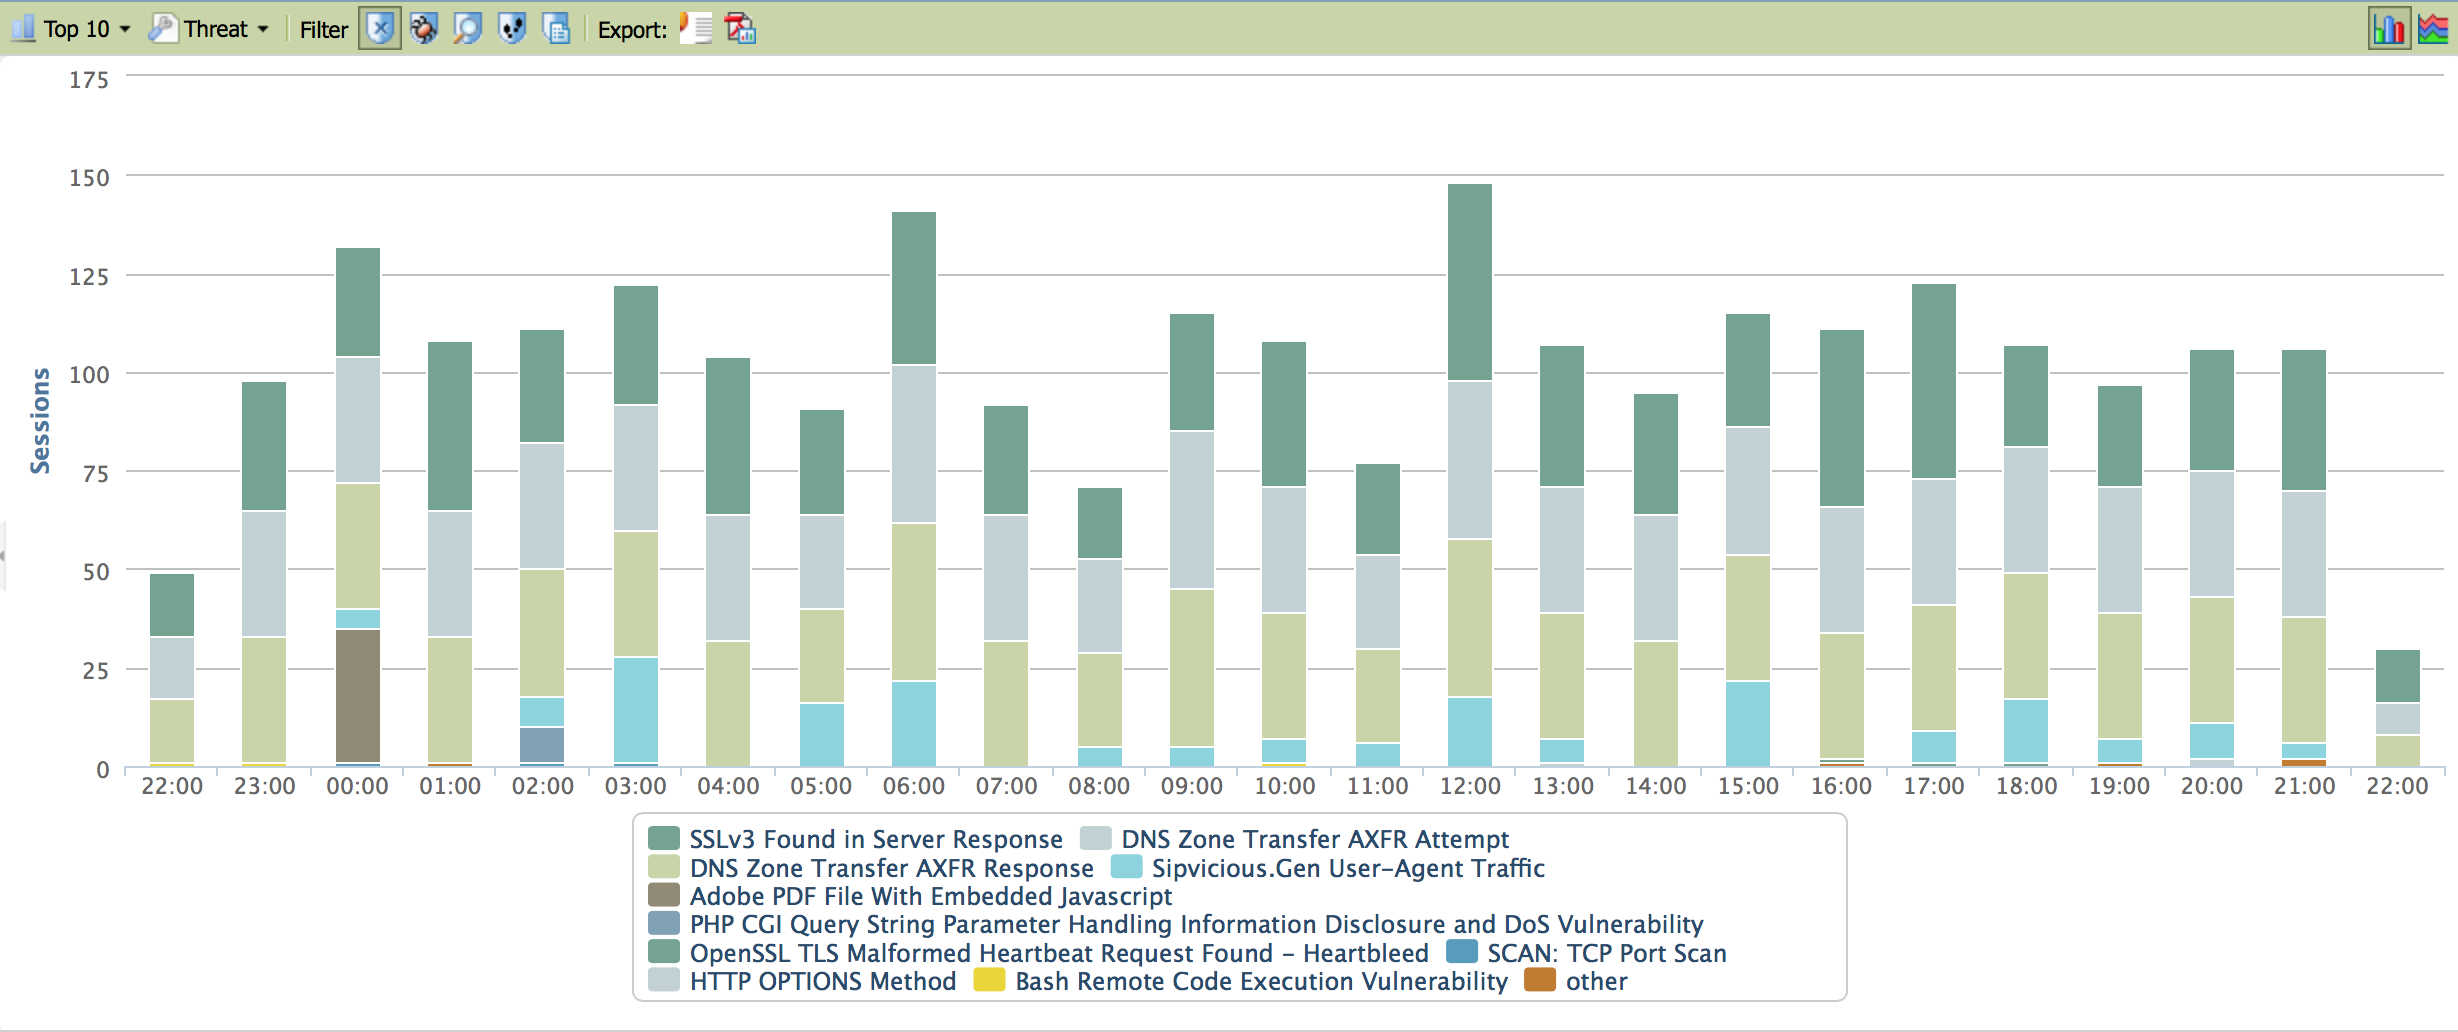
Task: Click the files filter shield icon
Action: coord(556,29)
